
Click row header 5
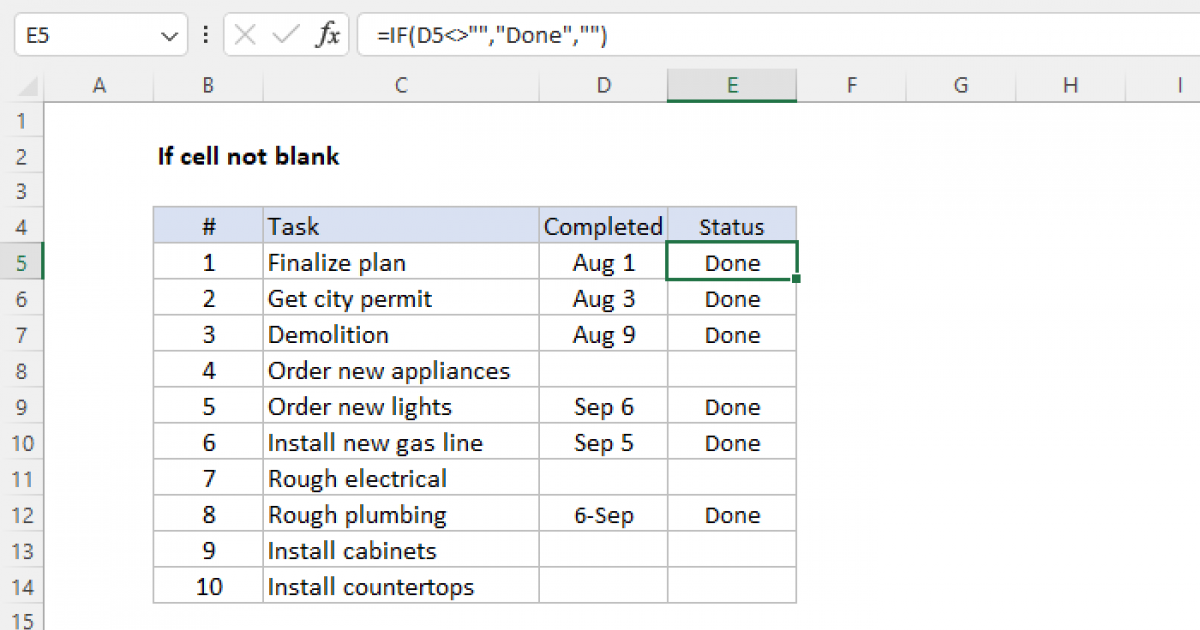pyautogui.click(x=22, y=262)
